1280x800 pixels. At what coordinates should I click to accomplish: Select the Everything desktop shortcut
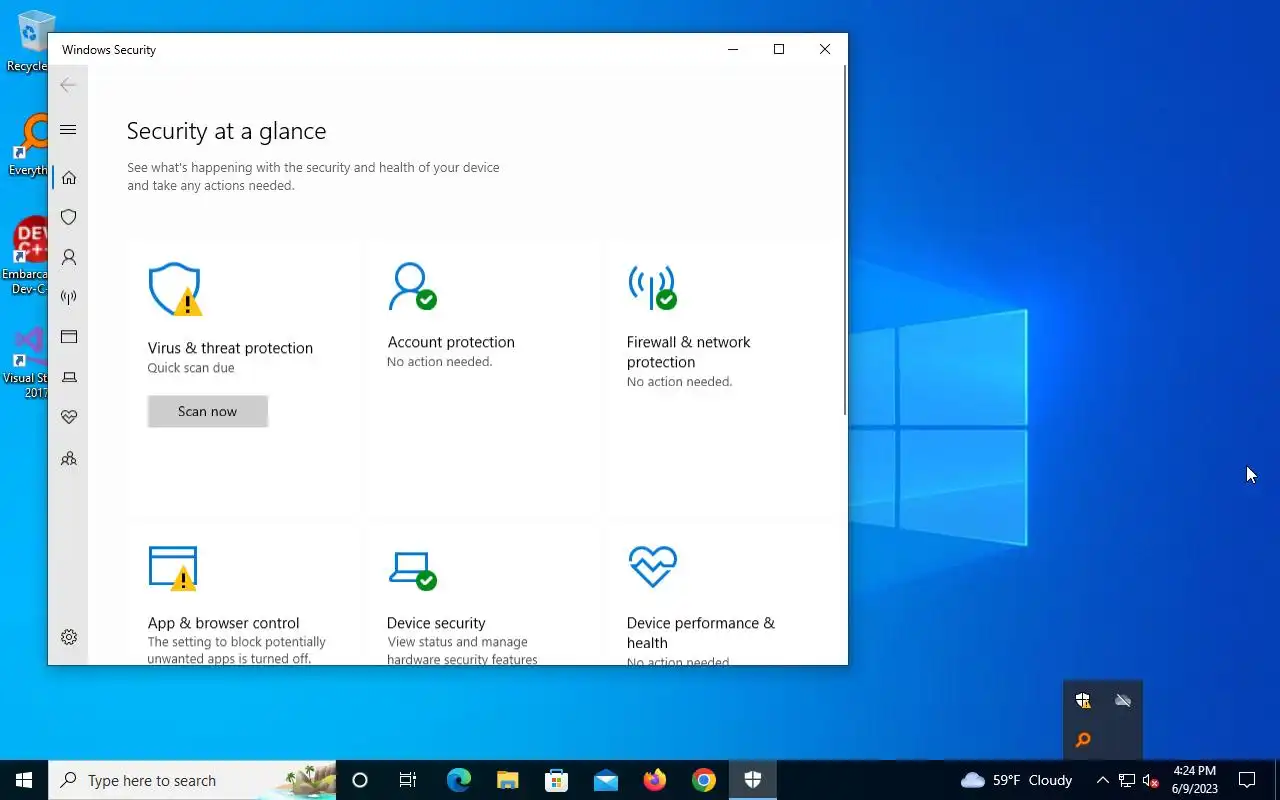click(28, 146)
